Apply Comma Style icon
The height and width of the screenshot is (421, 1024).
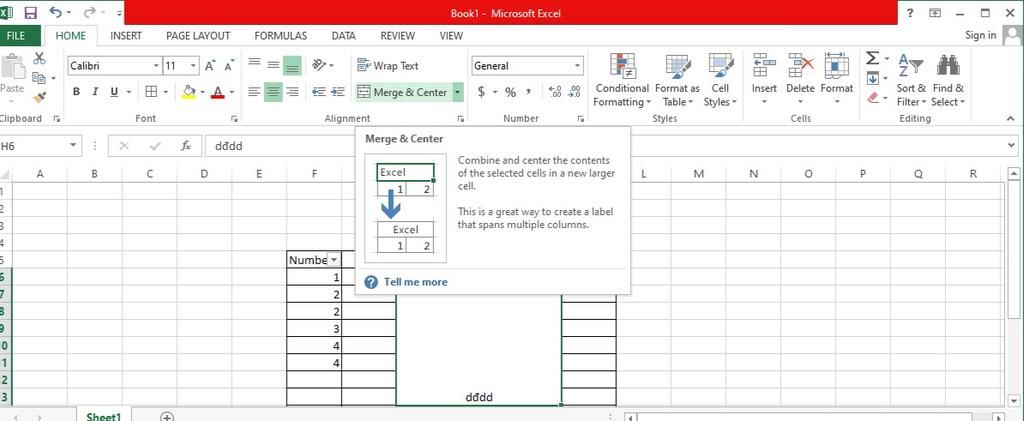tap(528, 92)
